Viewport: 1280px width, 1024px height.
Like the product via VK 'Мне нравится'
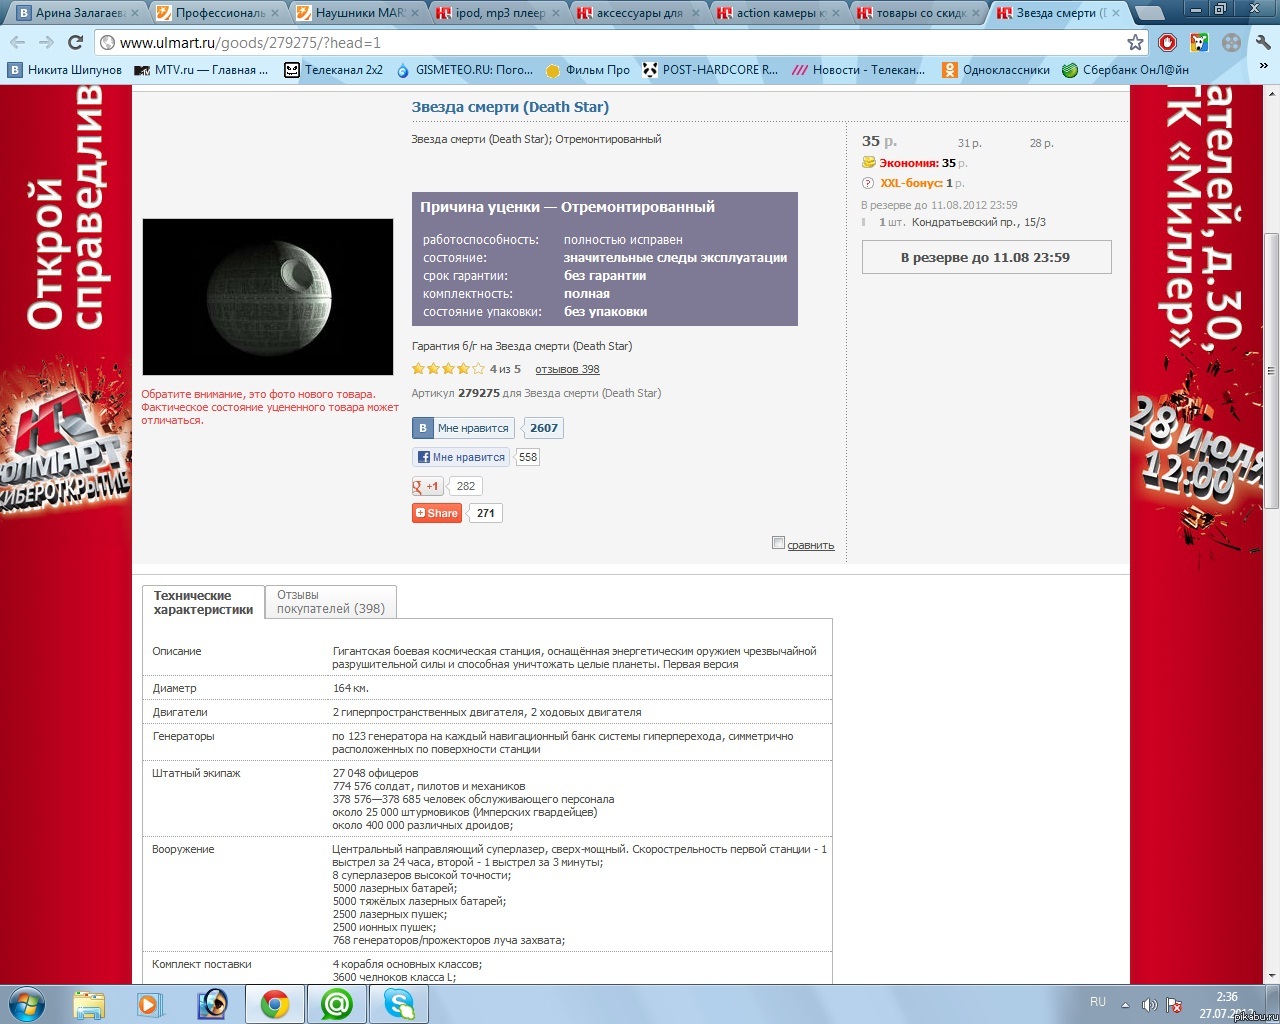tap(463, 428)
